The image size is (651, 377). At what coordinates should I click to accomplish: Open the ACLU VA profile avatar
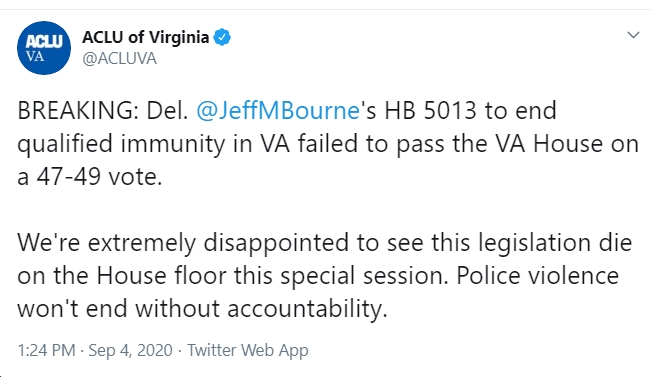click(44, 48)
